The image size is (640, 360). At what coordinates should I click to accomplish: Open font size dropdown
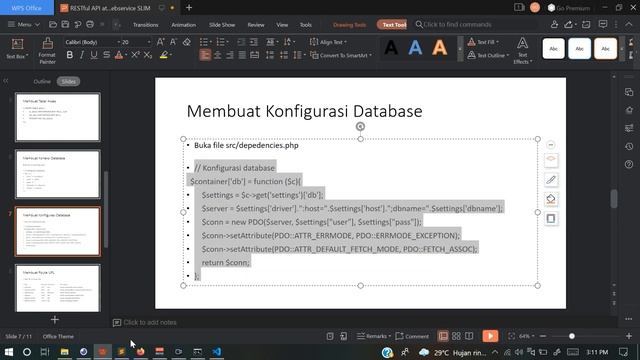pos(149,42)
